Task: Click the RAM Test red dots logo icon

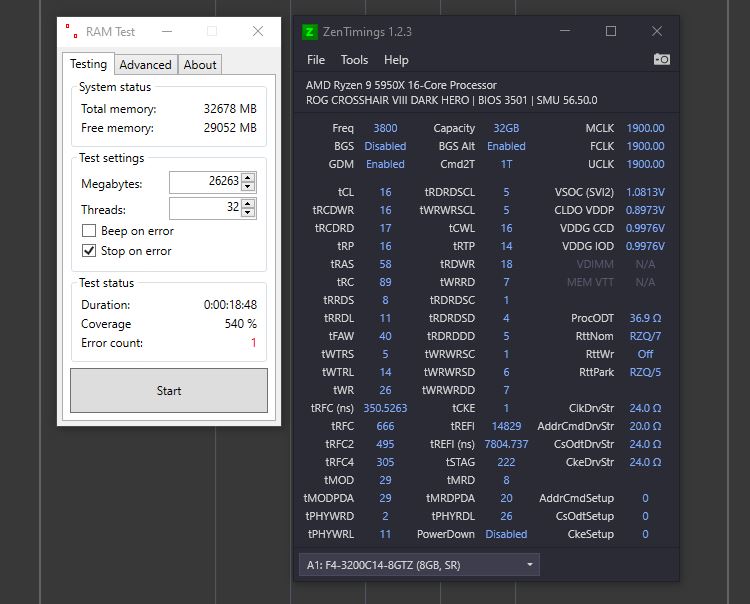Action: point(72,31)
